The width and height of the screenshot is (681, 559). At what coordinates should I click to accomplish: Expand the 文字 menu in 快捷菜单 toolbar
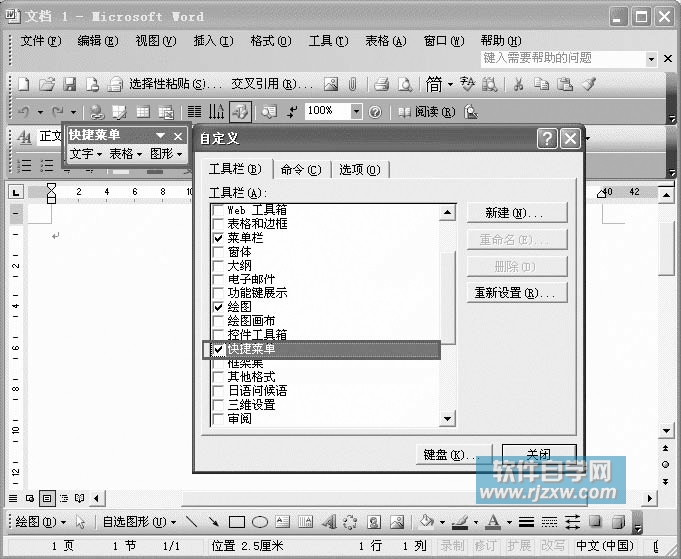point(86,154)
